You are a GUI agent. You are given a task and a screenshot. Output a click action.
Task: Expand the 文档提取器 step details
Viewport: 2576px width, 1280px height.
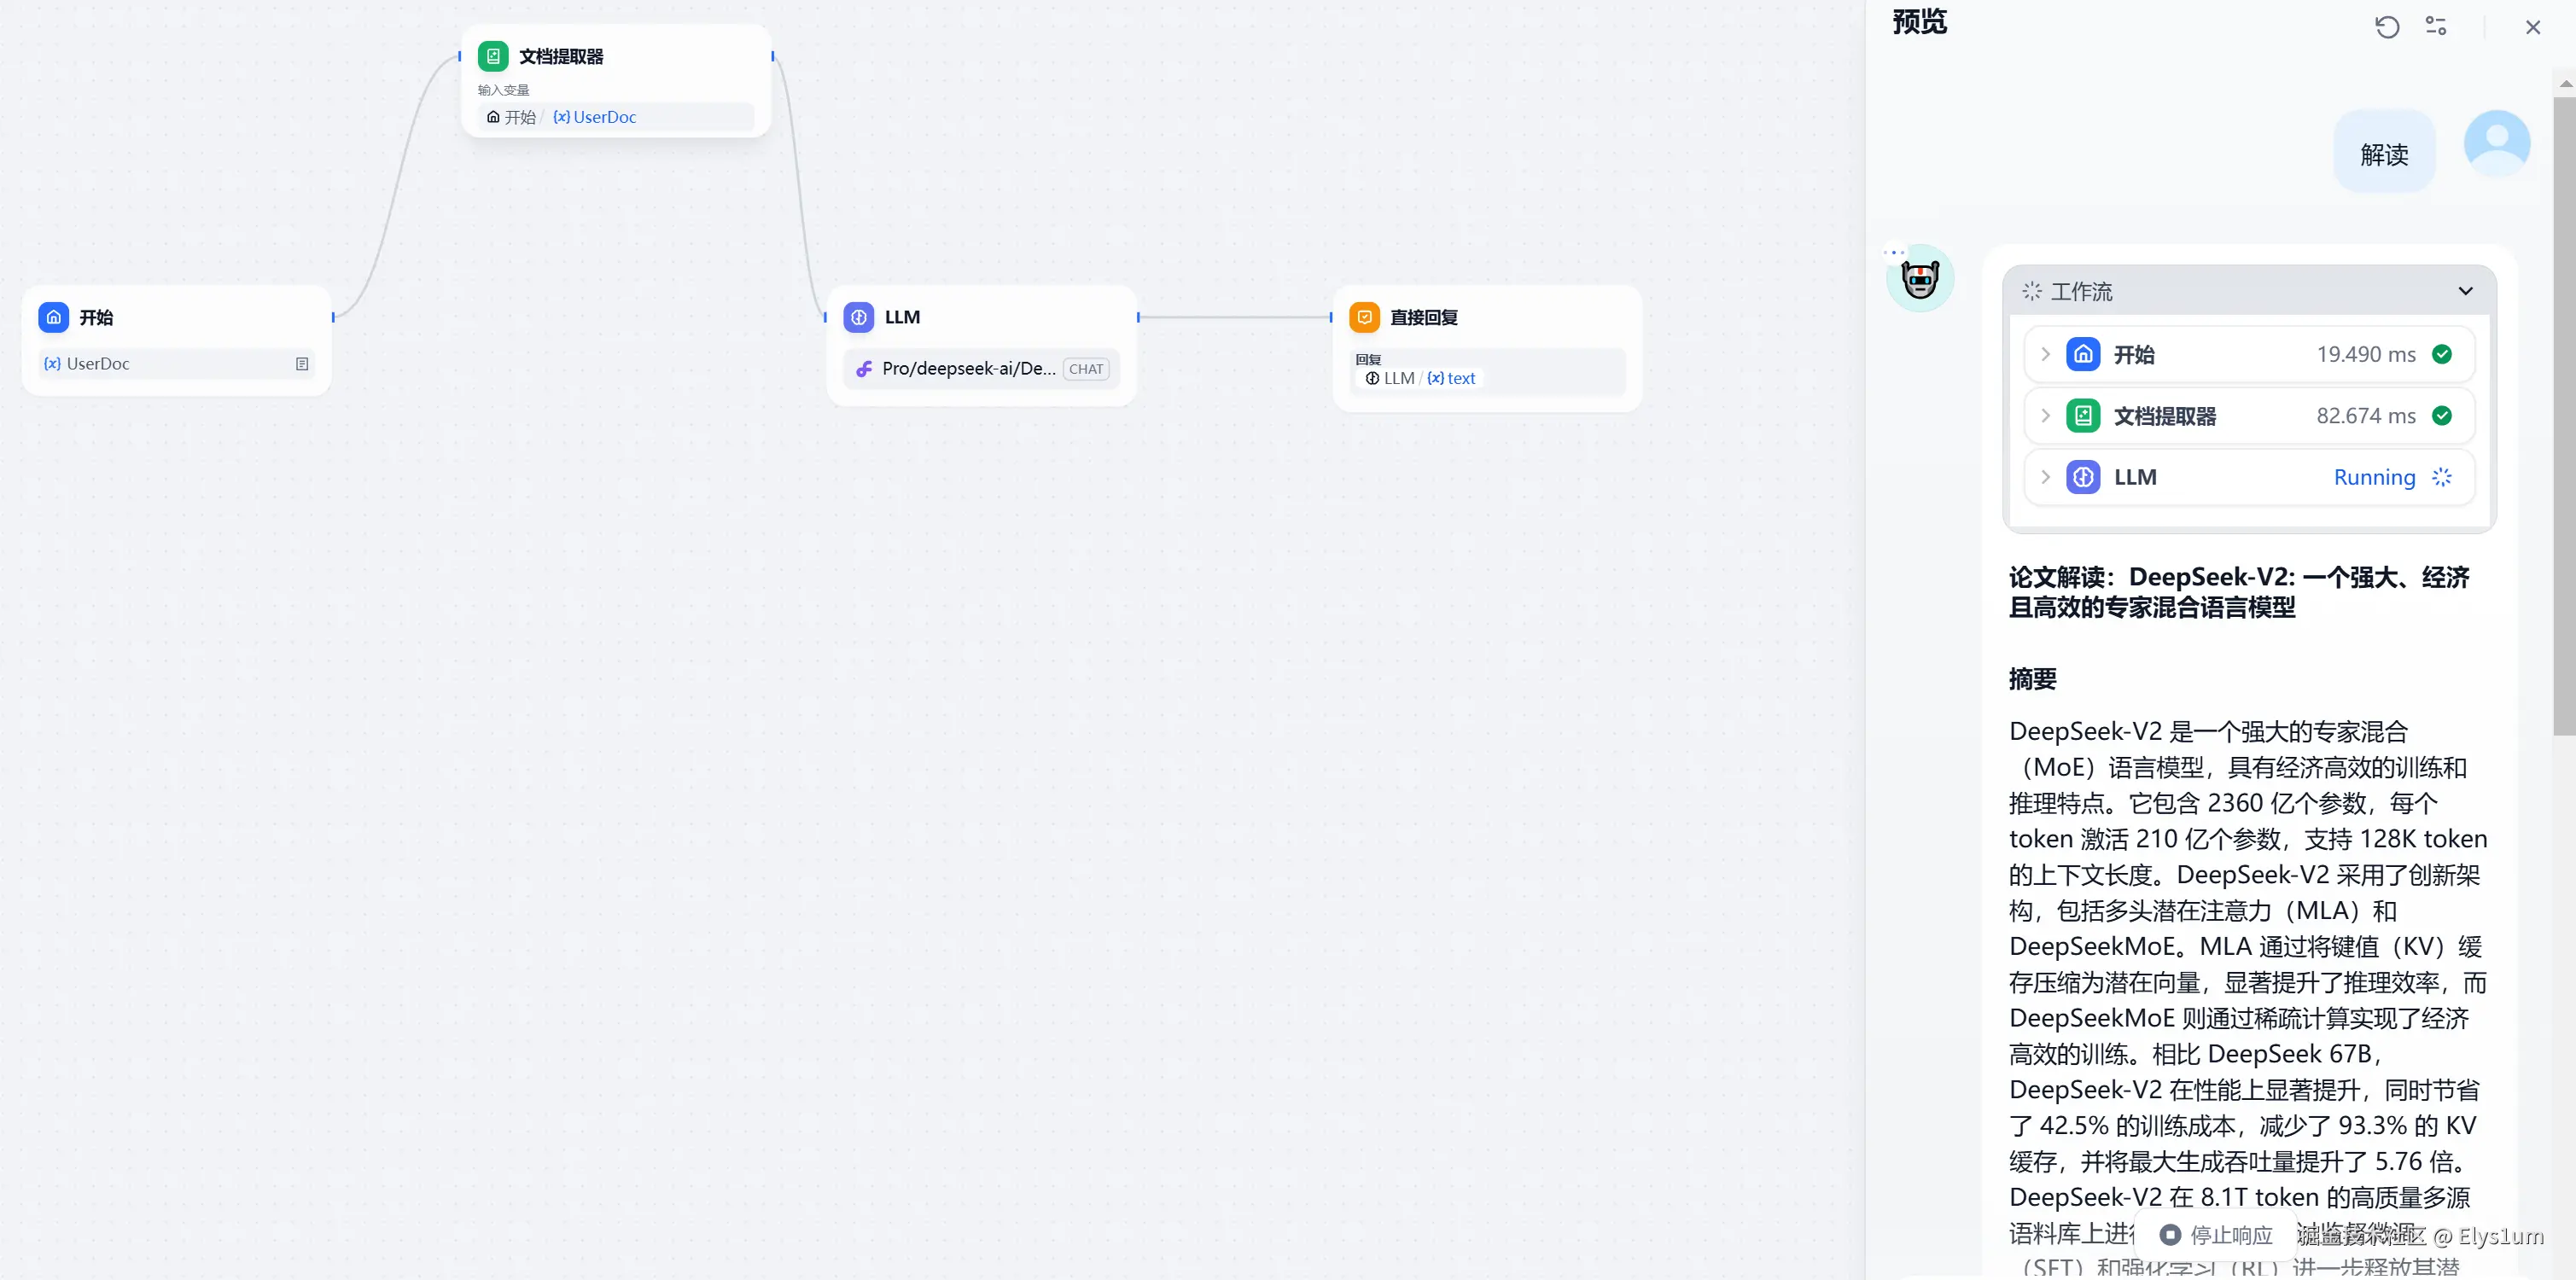coord(2046,416)
